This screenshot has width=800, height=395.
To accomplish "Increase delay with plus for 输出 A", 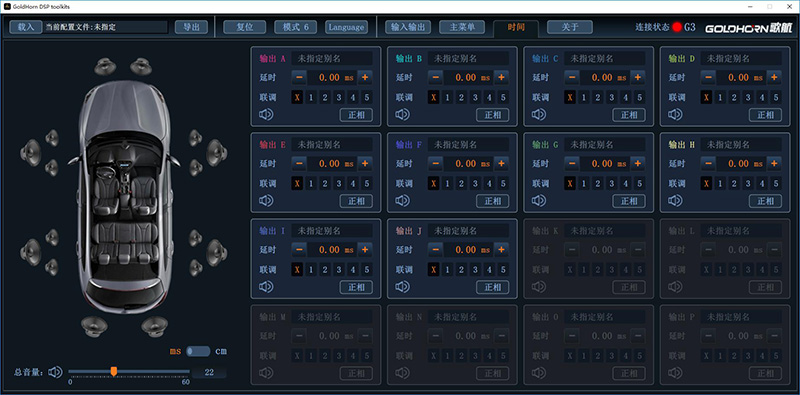I will point(365,78).
